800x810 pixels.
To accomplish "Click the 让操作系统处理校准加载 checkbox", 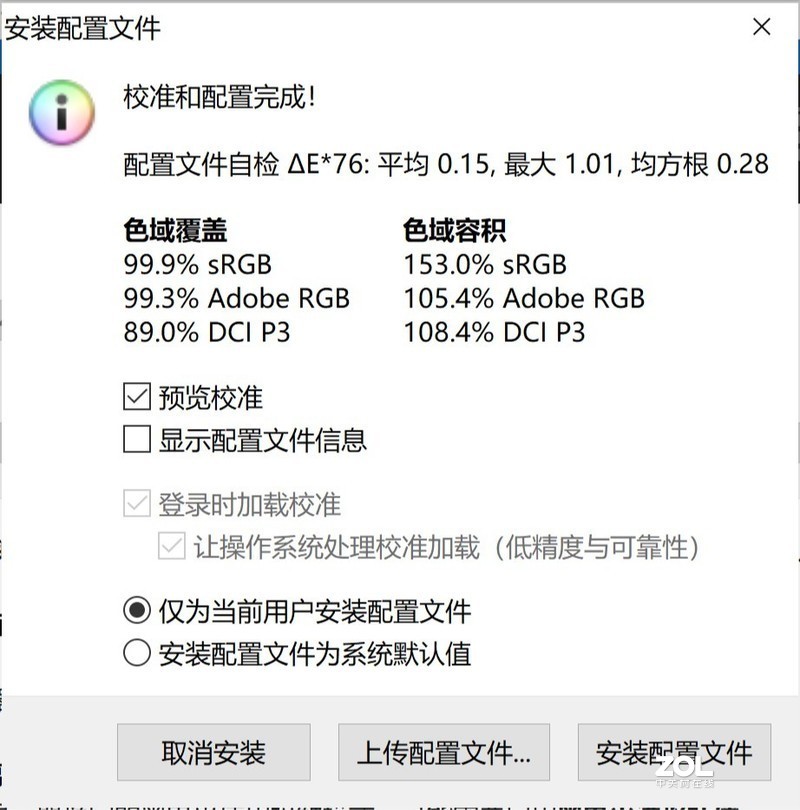I will point(166,547).
